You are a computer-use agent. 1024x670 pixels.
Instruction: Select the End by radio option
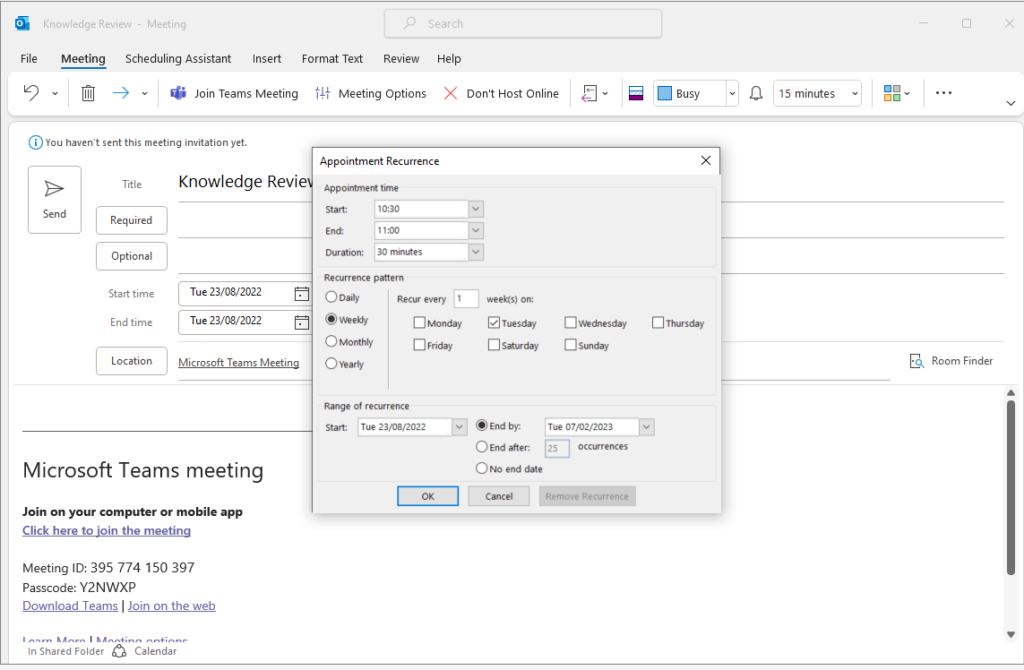482,425
